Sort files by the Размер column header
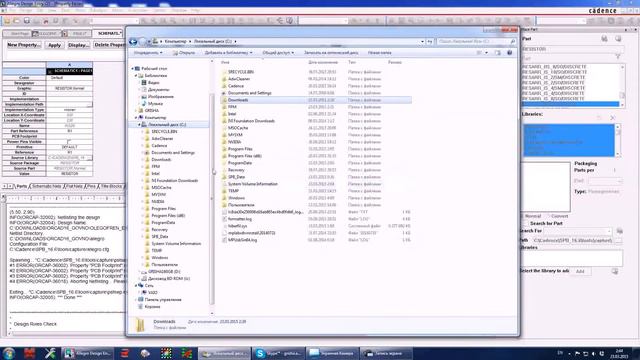Screen dimensions: 640x360 tap(395, 62)
